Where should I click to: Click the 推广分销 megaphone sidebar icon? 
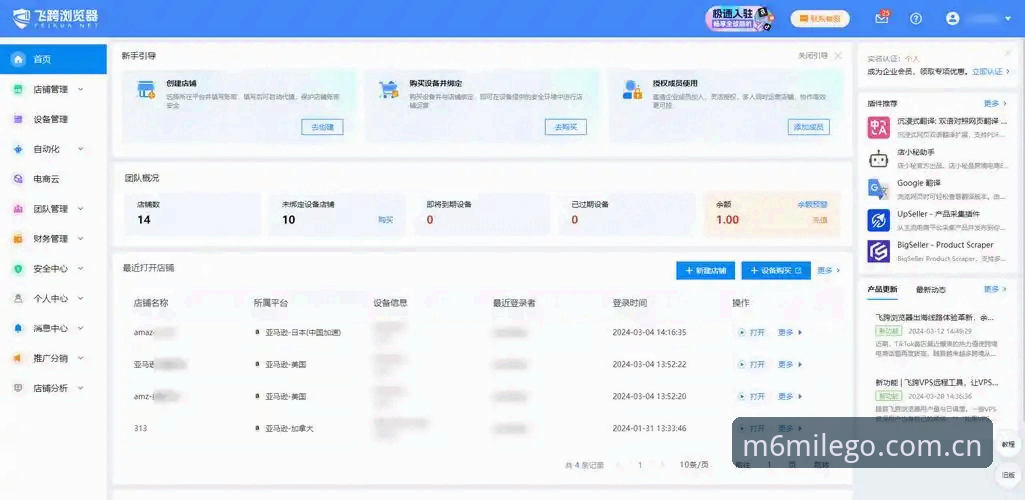pyautogui.click(x=19, y=358)
